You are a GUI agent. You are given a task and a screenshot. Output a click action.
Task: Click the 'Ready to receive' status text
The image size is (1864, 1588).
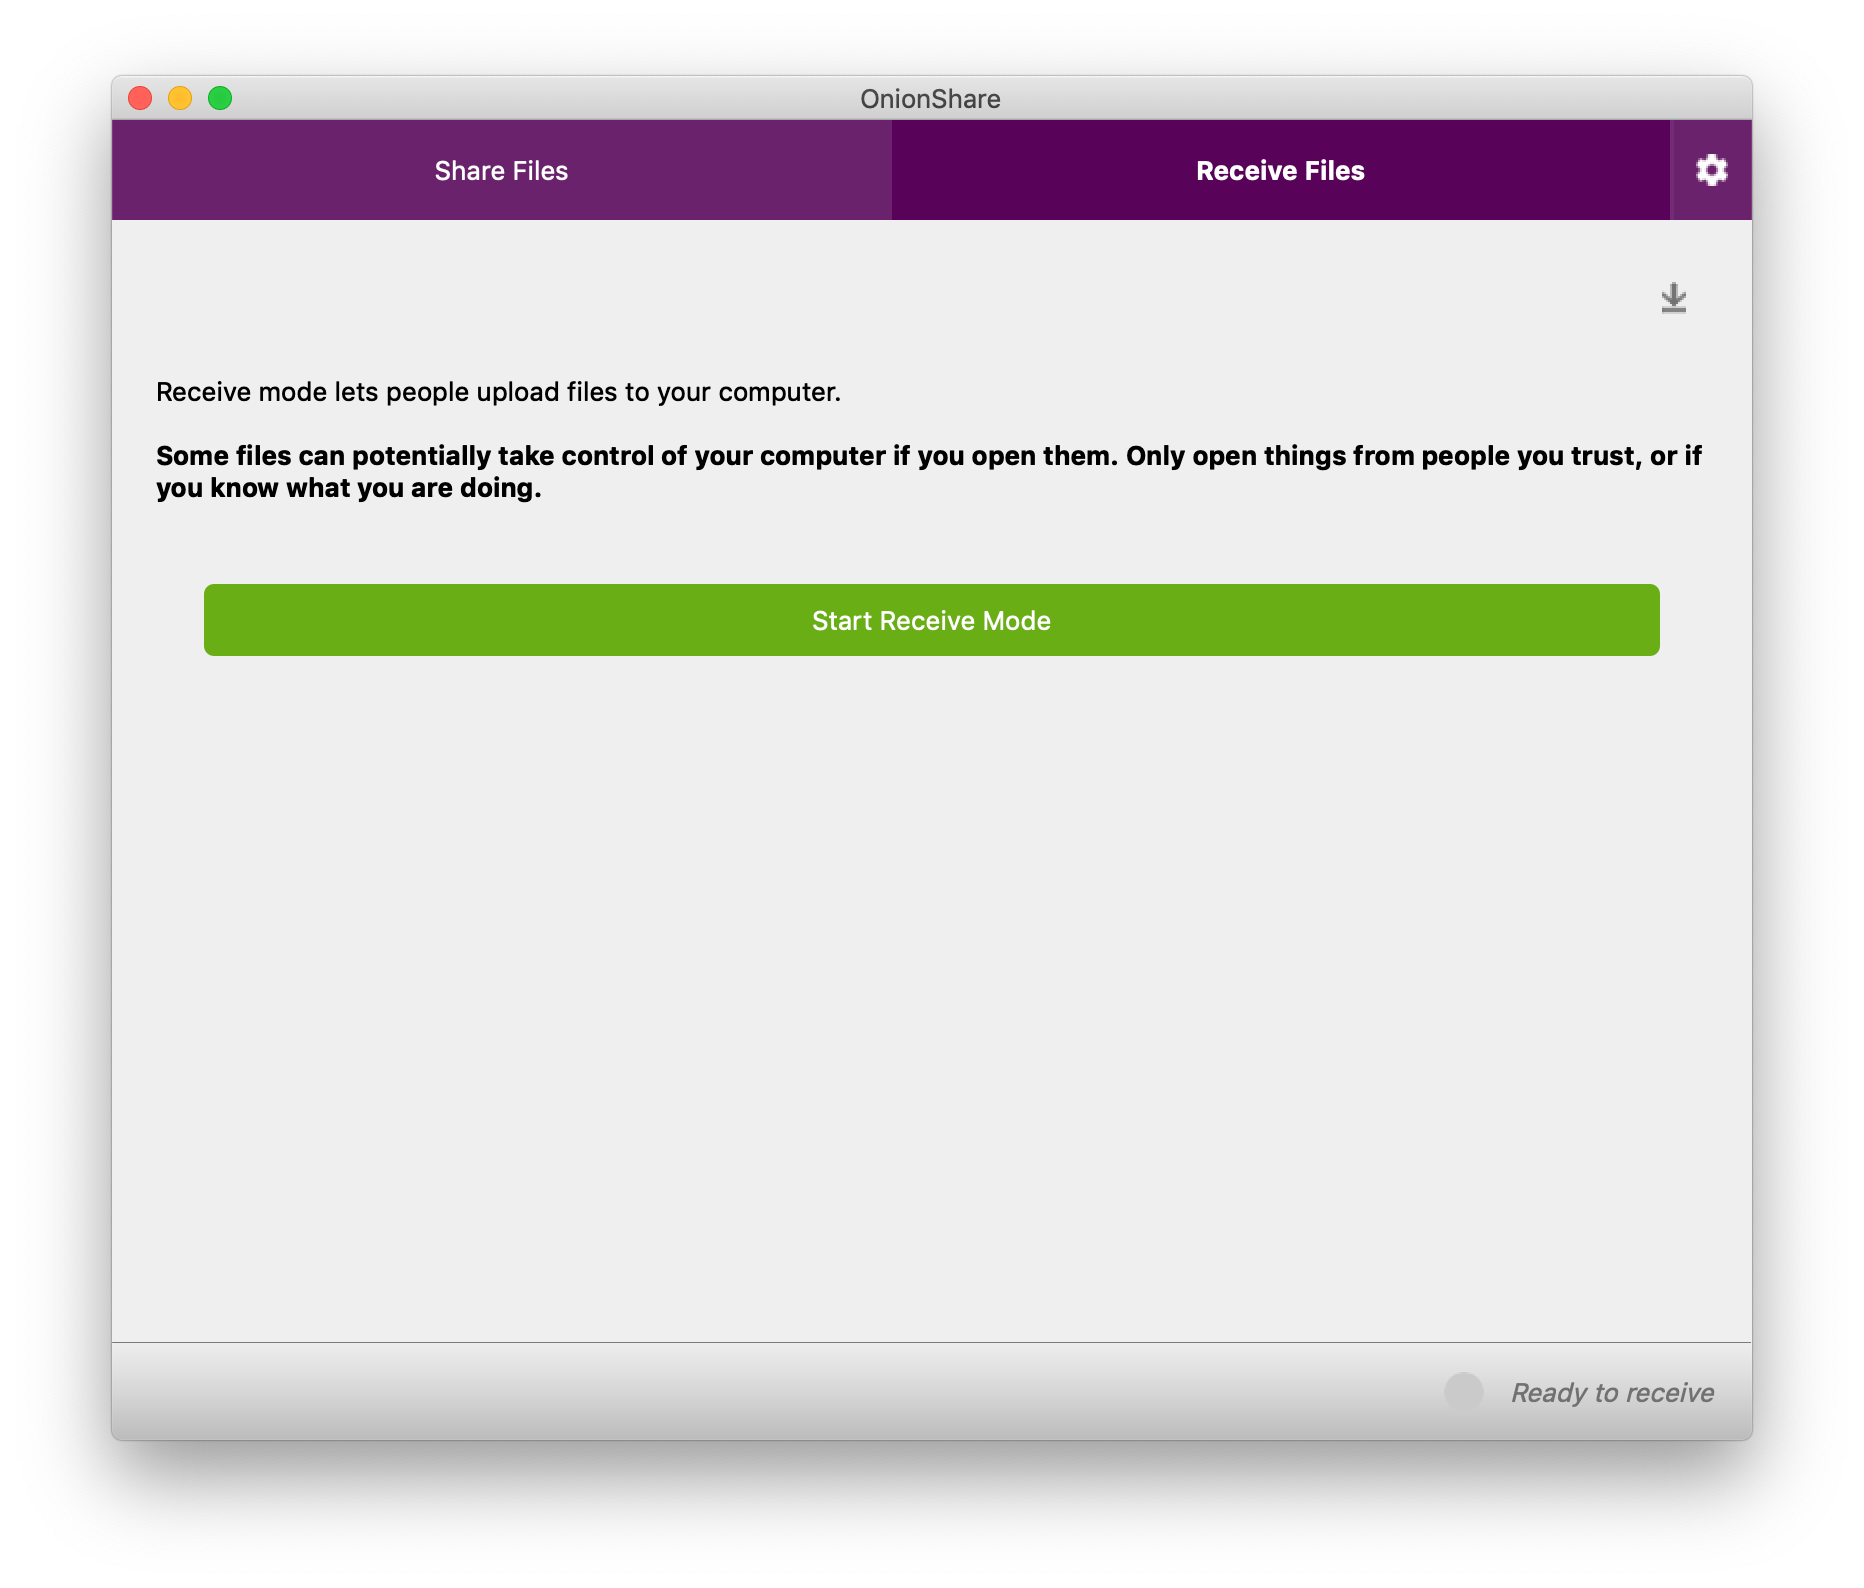coord(1612,1392)
